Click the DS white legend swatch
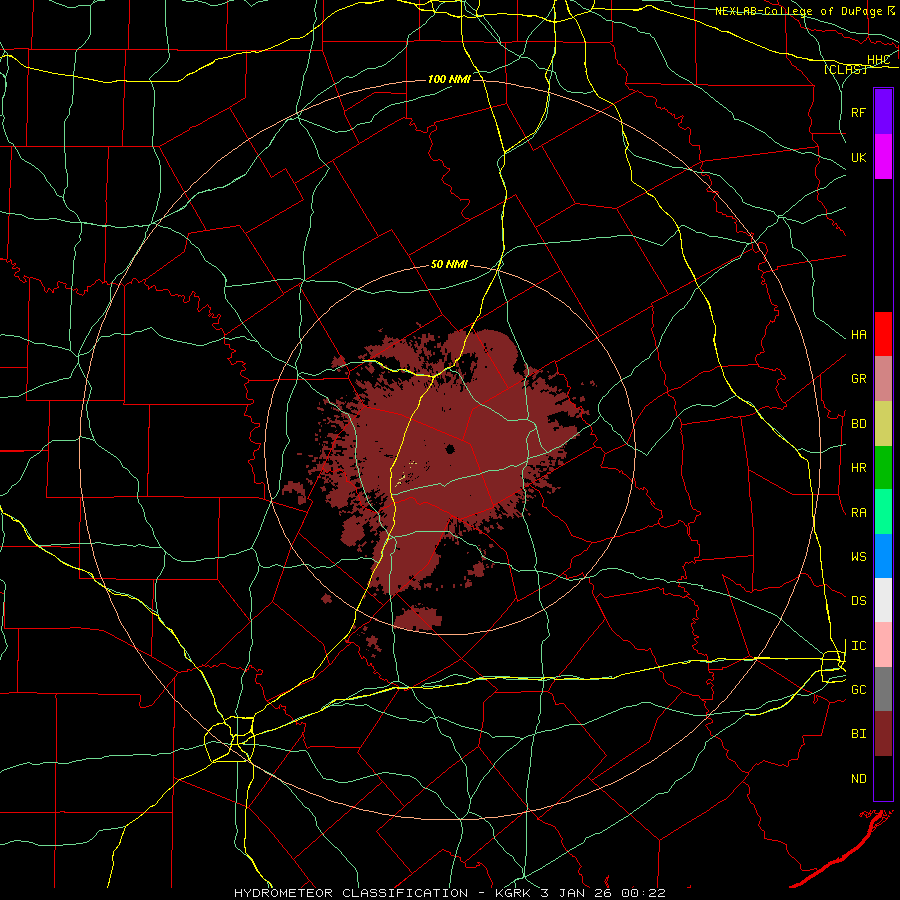 pos(883,600)
